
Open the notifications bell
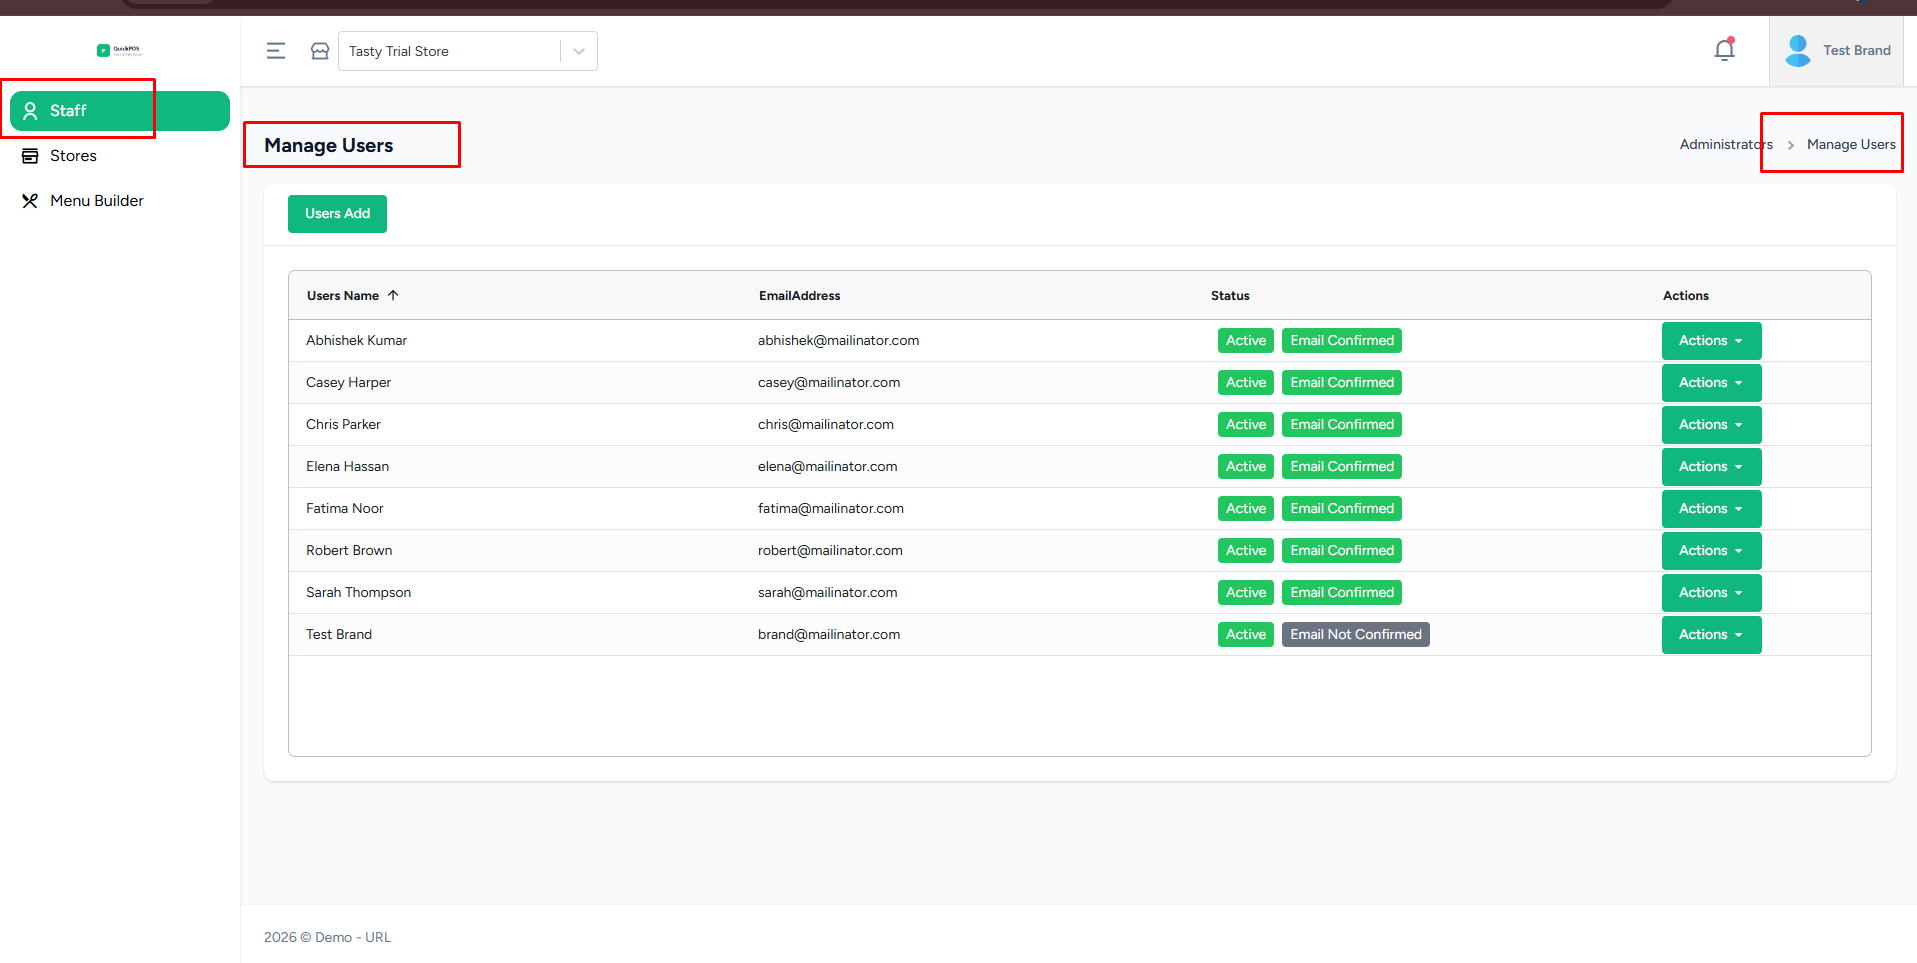pos(1724,50)
